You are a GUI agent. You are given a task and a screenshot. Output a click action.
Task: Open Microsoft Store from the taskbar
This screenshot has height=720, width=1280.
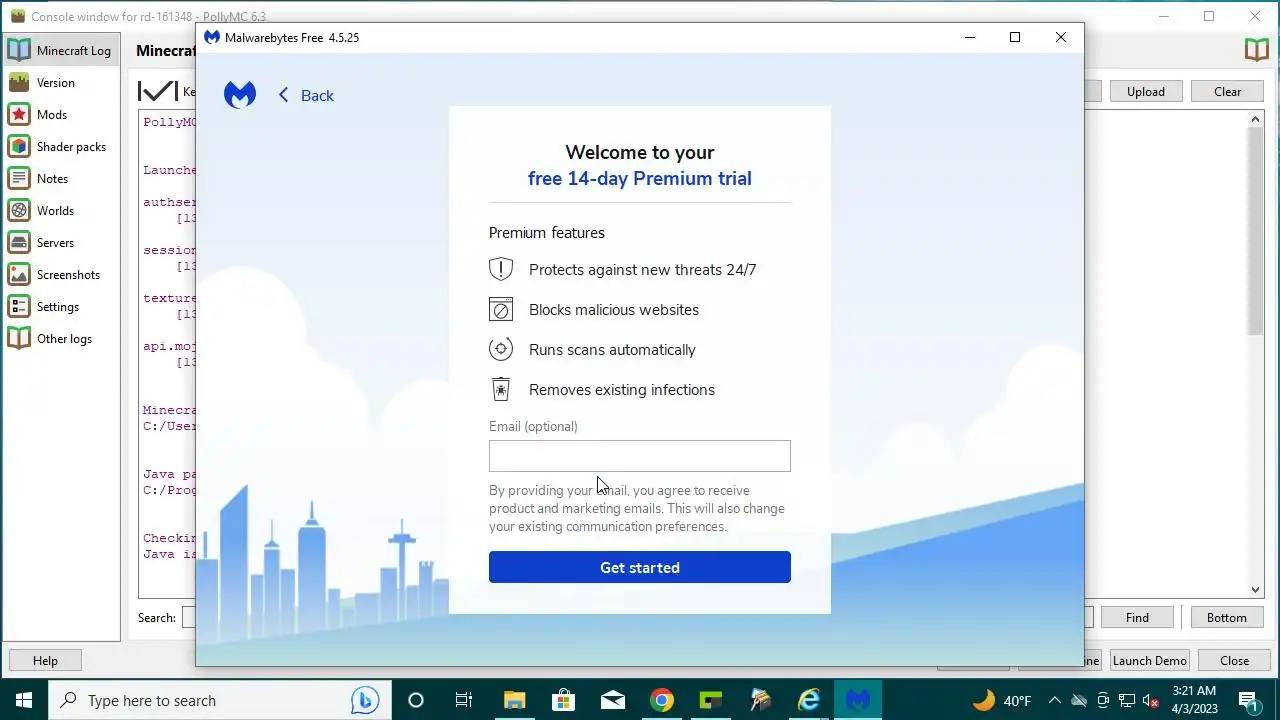click(x=563, y=700)
